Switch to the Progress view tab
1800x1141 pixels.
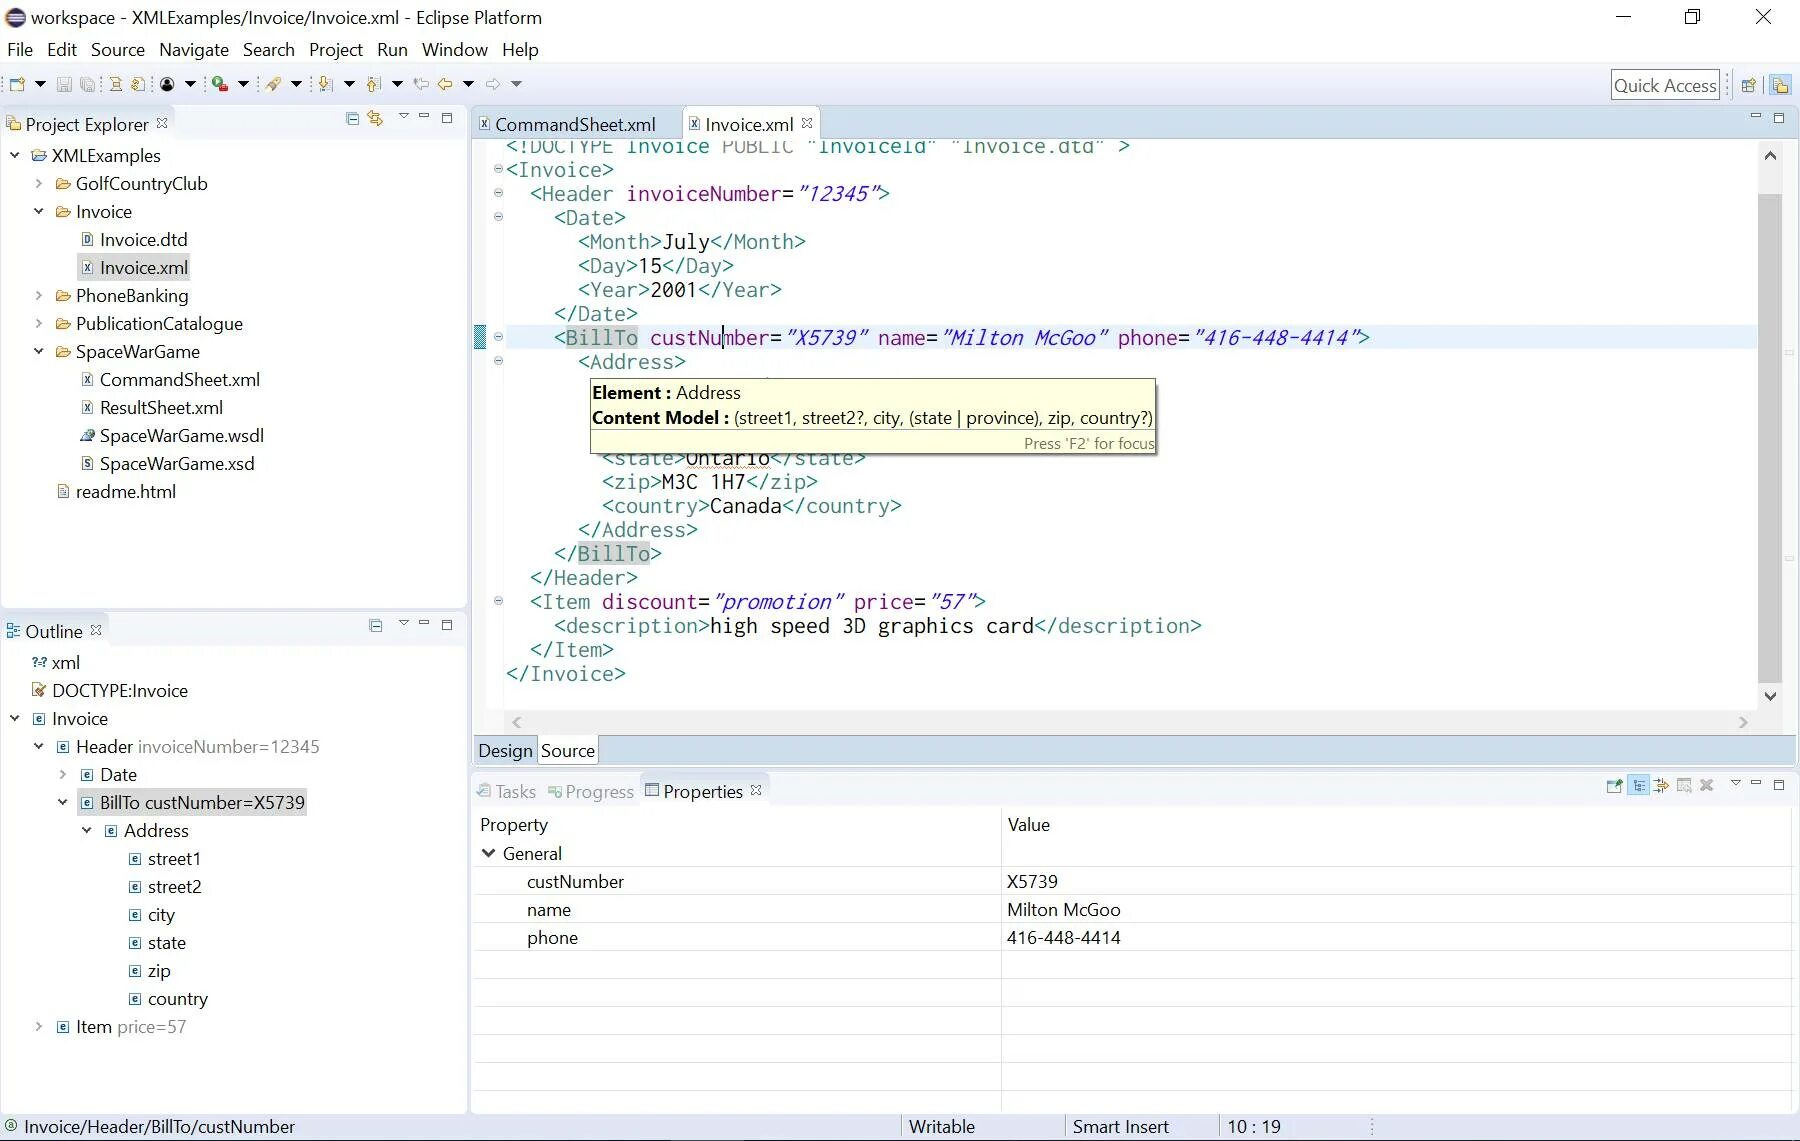[590, 791]
